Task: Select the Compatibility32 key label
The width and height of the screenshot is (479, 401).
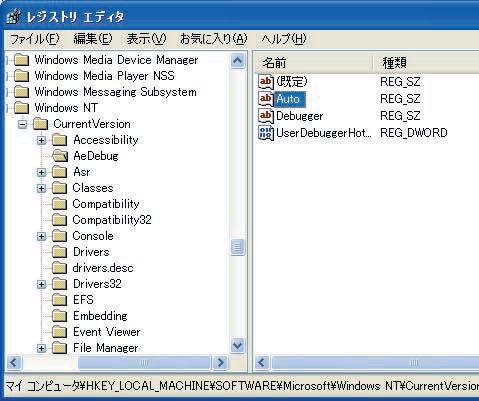Action: (x=112, y=220)
